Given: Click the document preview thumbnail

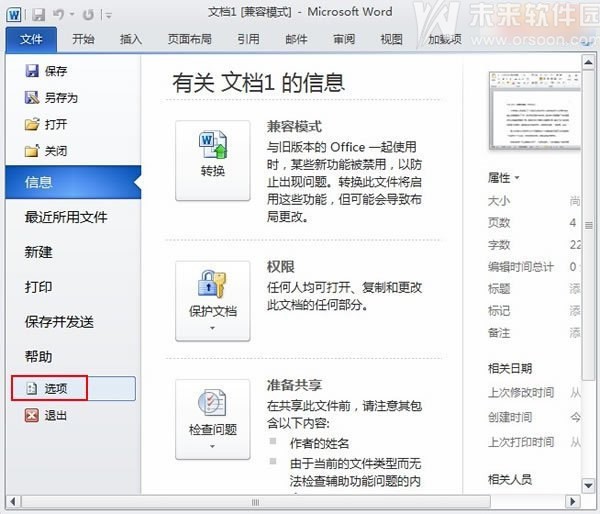Looking at the screenshot, I should [x=535, y=110].
